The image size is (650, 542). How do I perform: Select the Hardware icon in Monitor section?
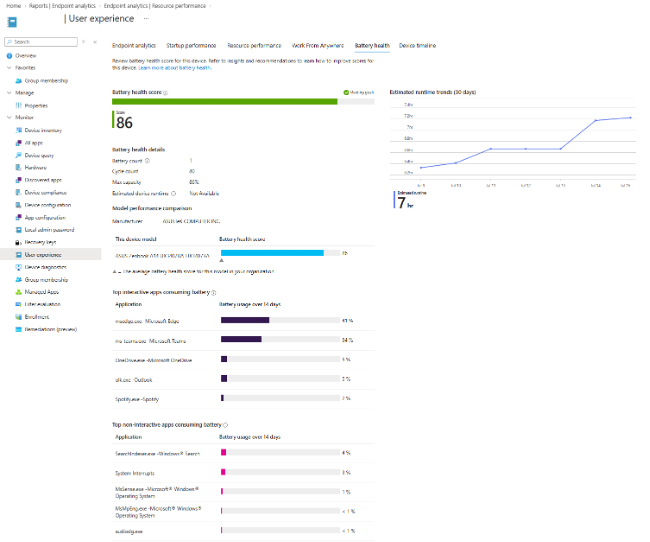pyautogui.click(x=18, y=168)
